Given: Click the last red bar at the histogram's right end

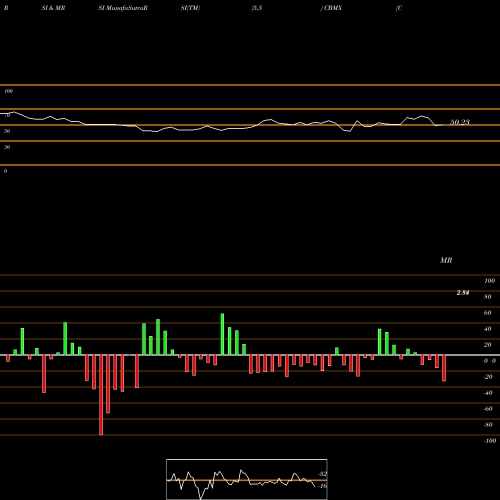Looking at the screenshot, I should [444, 368].
